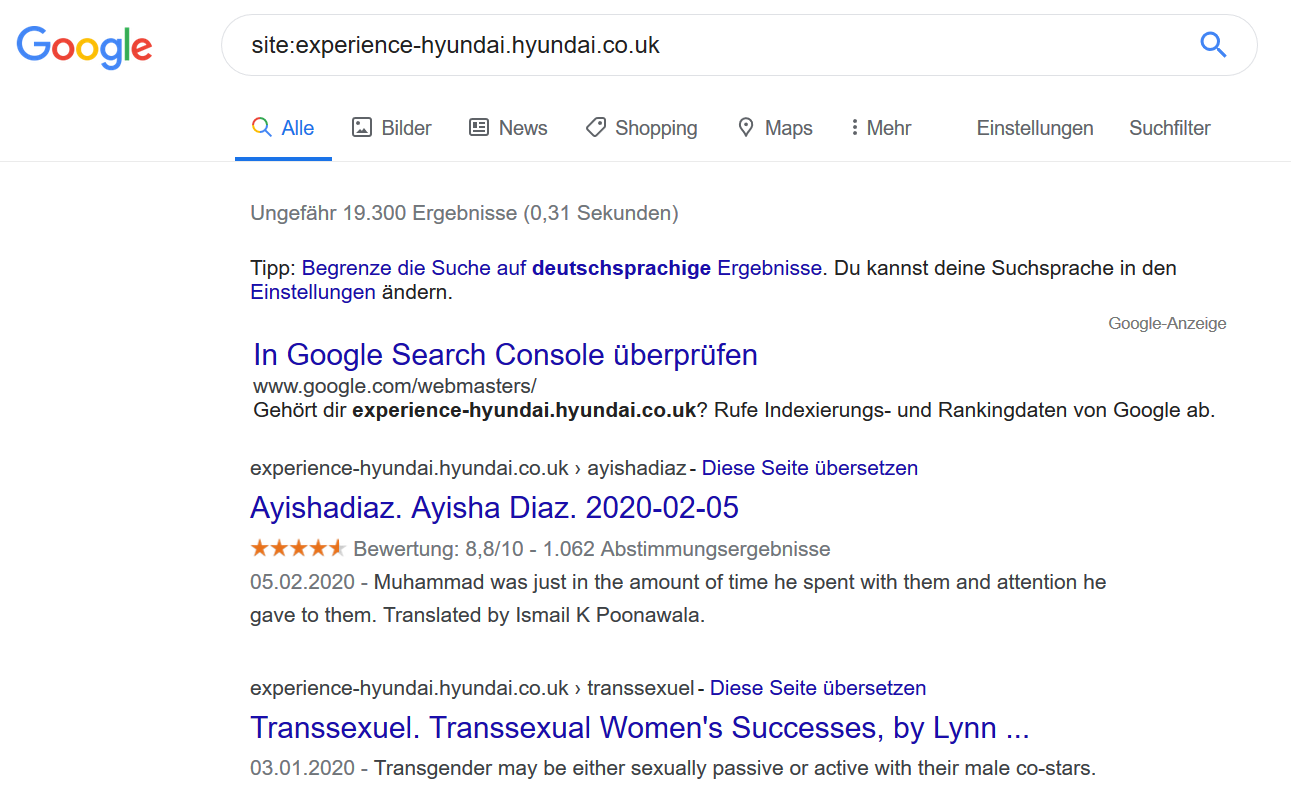Viewport: 1291px width, 802px height.
Task: Click Diese Seite übersetzen for transsexuel result
Action: point(818,688)
